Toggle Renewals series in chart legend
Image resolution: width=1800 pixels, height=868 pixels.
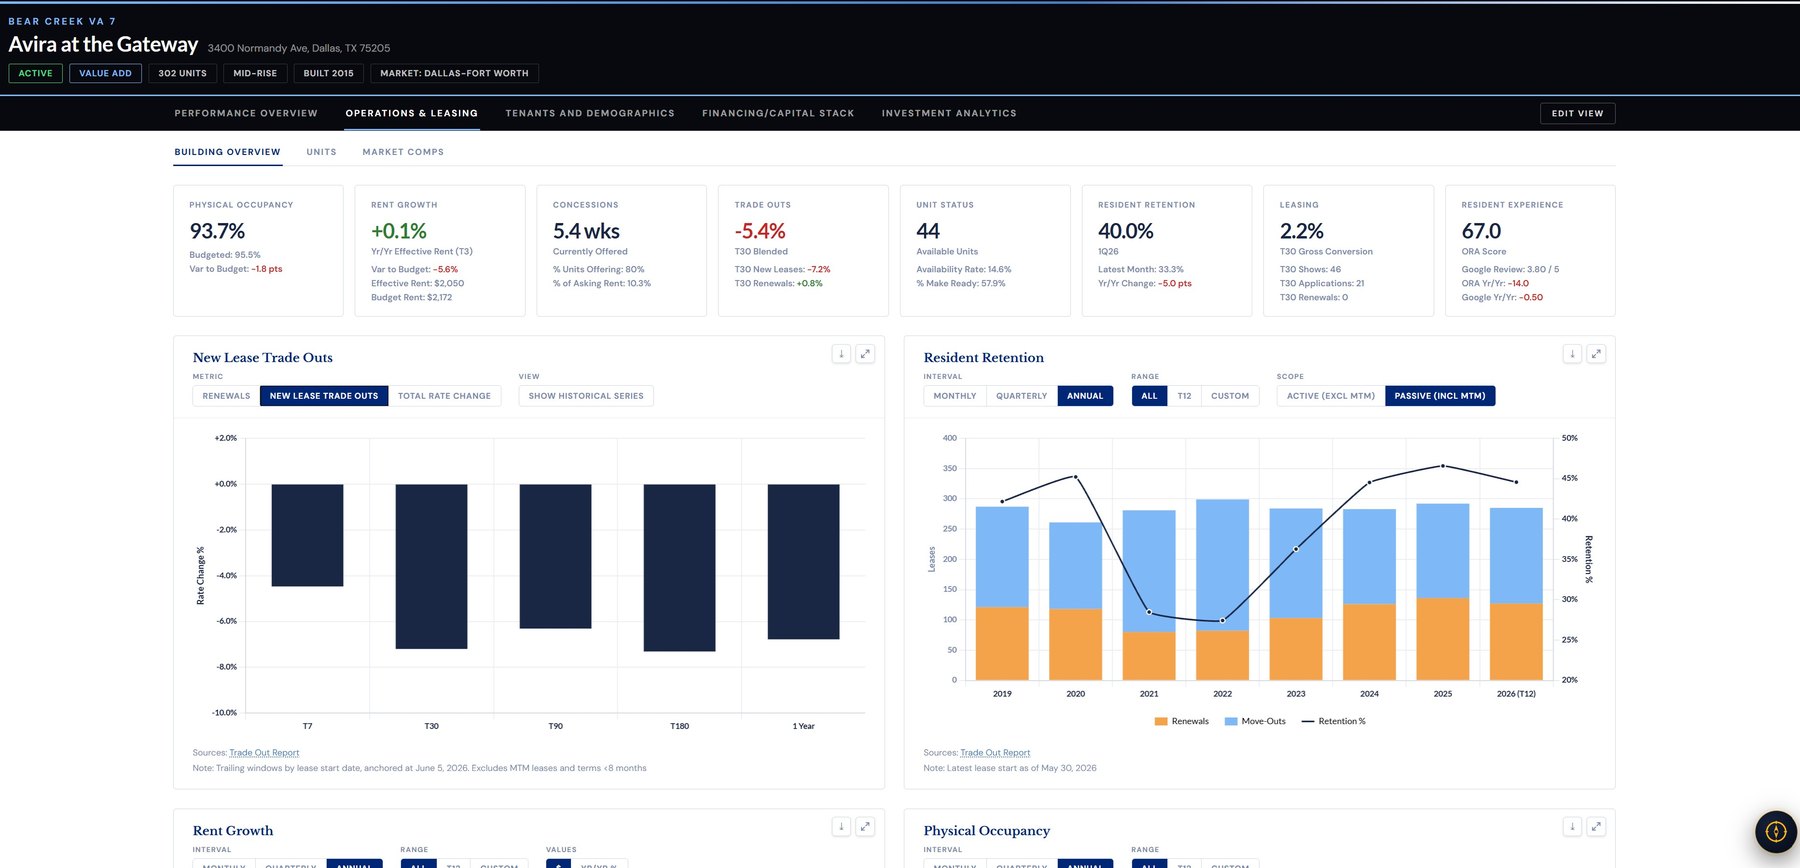(1181, 721)
